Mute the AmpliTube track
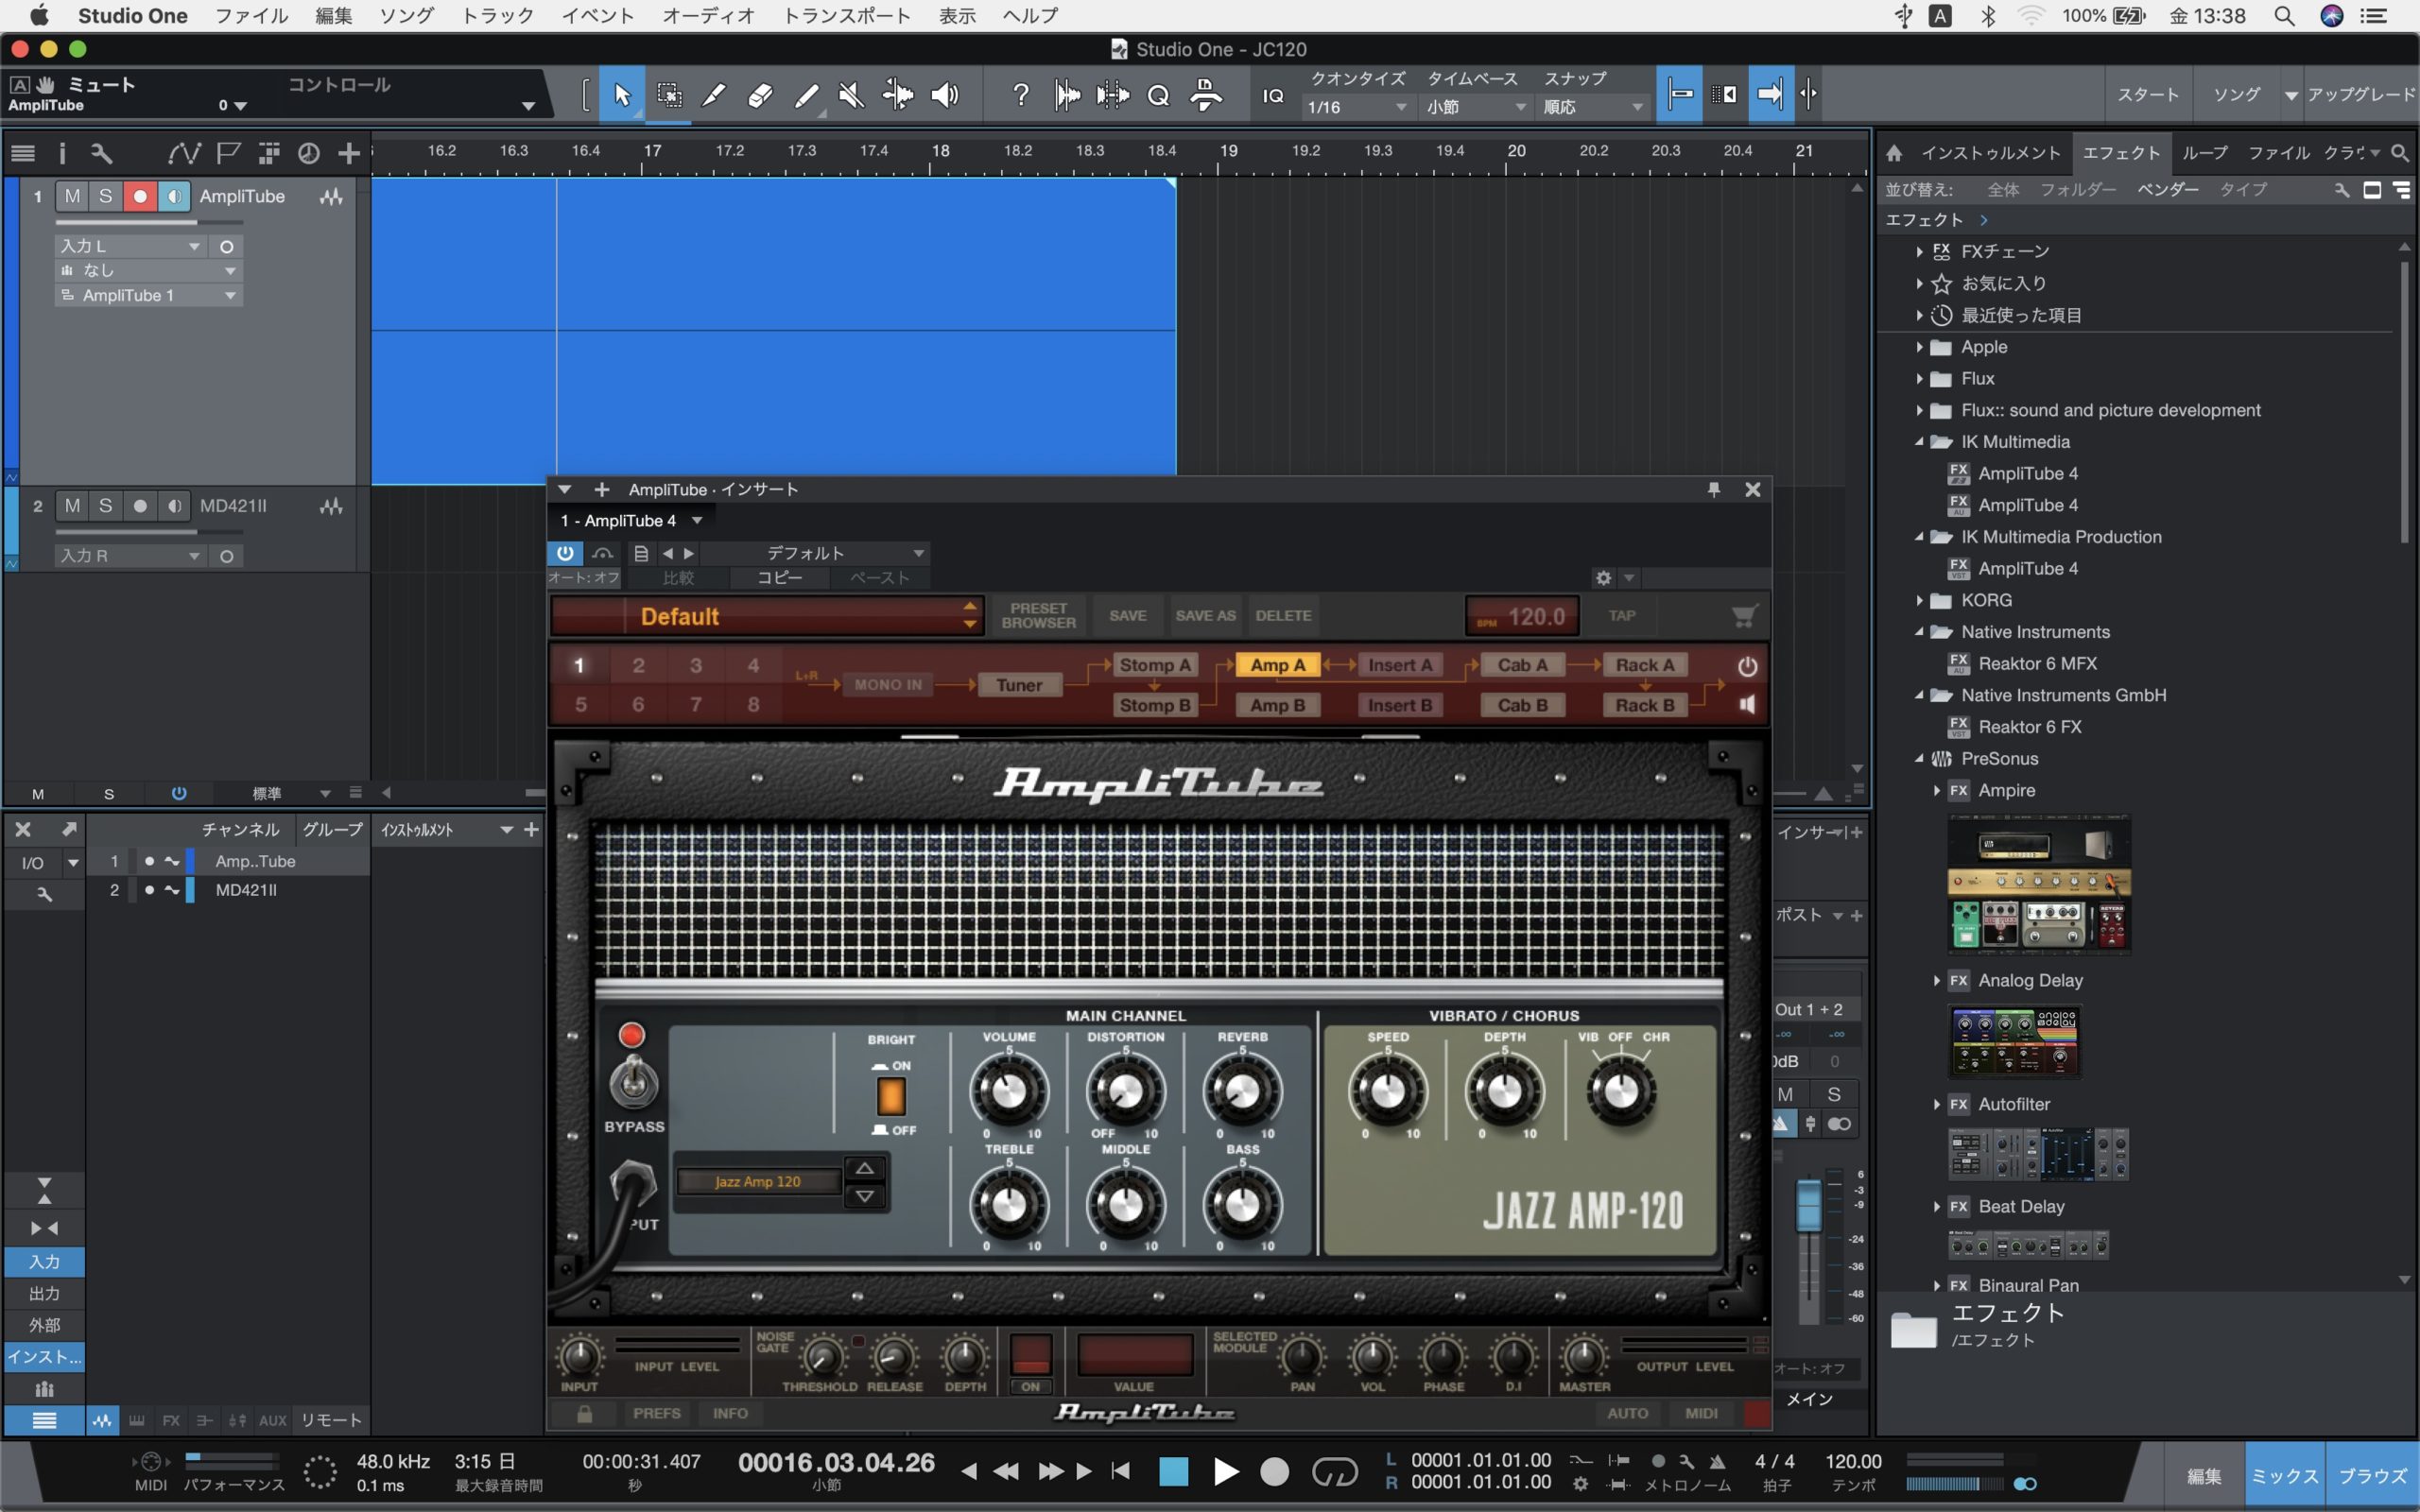This screenshot has width=2420, height=1512. coord(72,196)
